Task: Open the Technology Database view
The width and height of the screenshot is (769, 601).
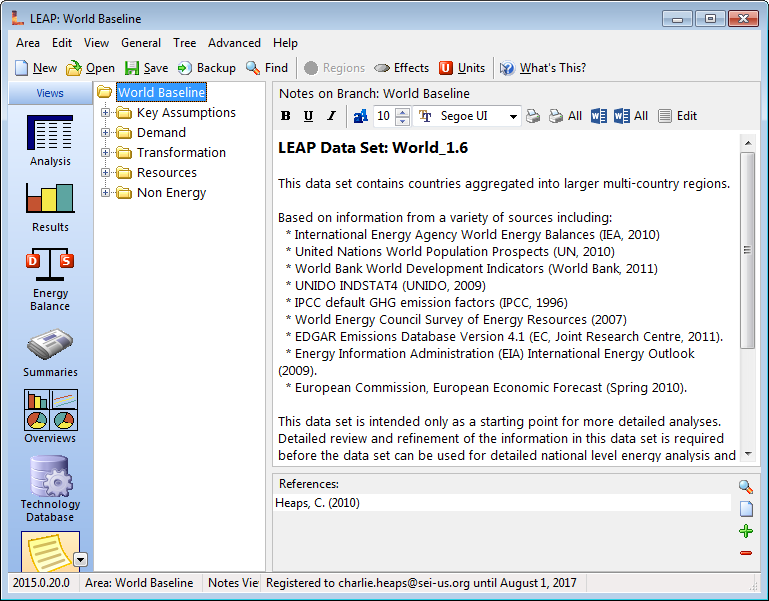Action: (x=50, y=487)
